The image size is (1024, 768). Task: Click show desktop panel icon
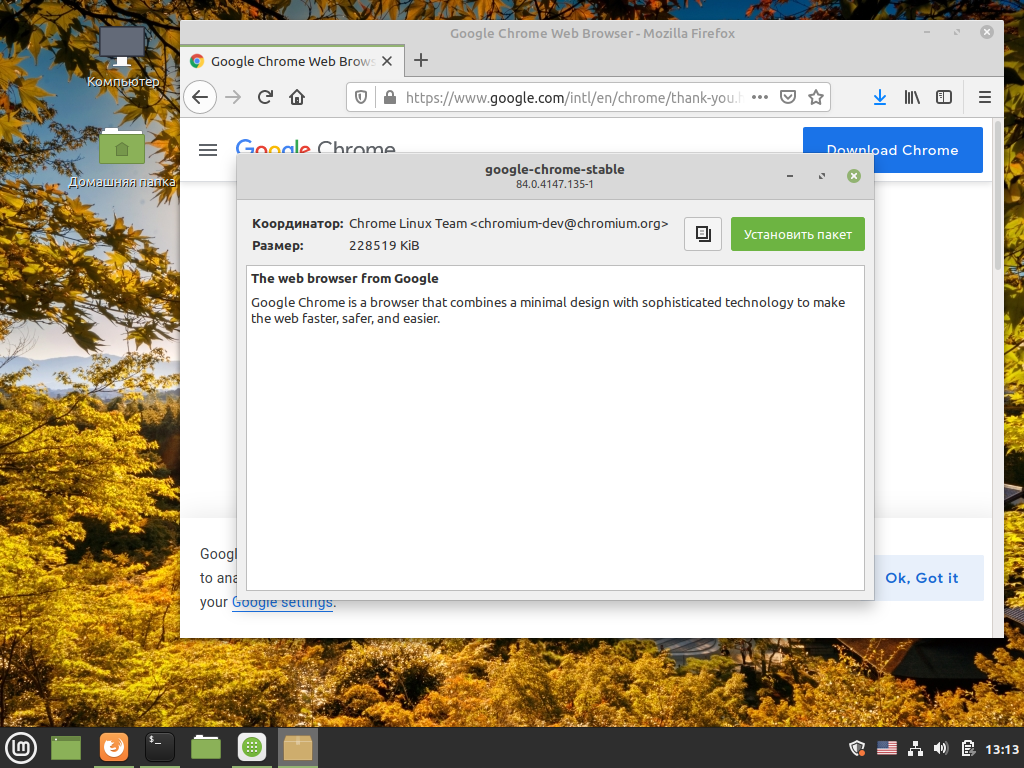click(66, 748)
